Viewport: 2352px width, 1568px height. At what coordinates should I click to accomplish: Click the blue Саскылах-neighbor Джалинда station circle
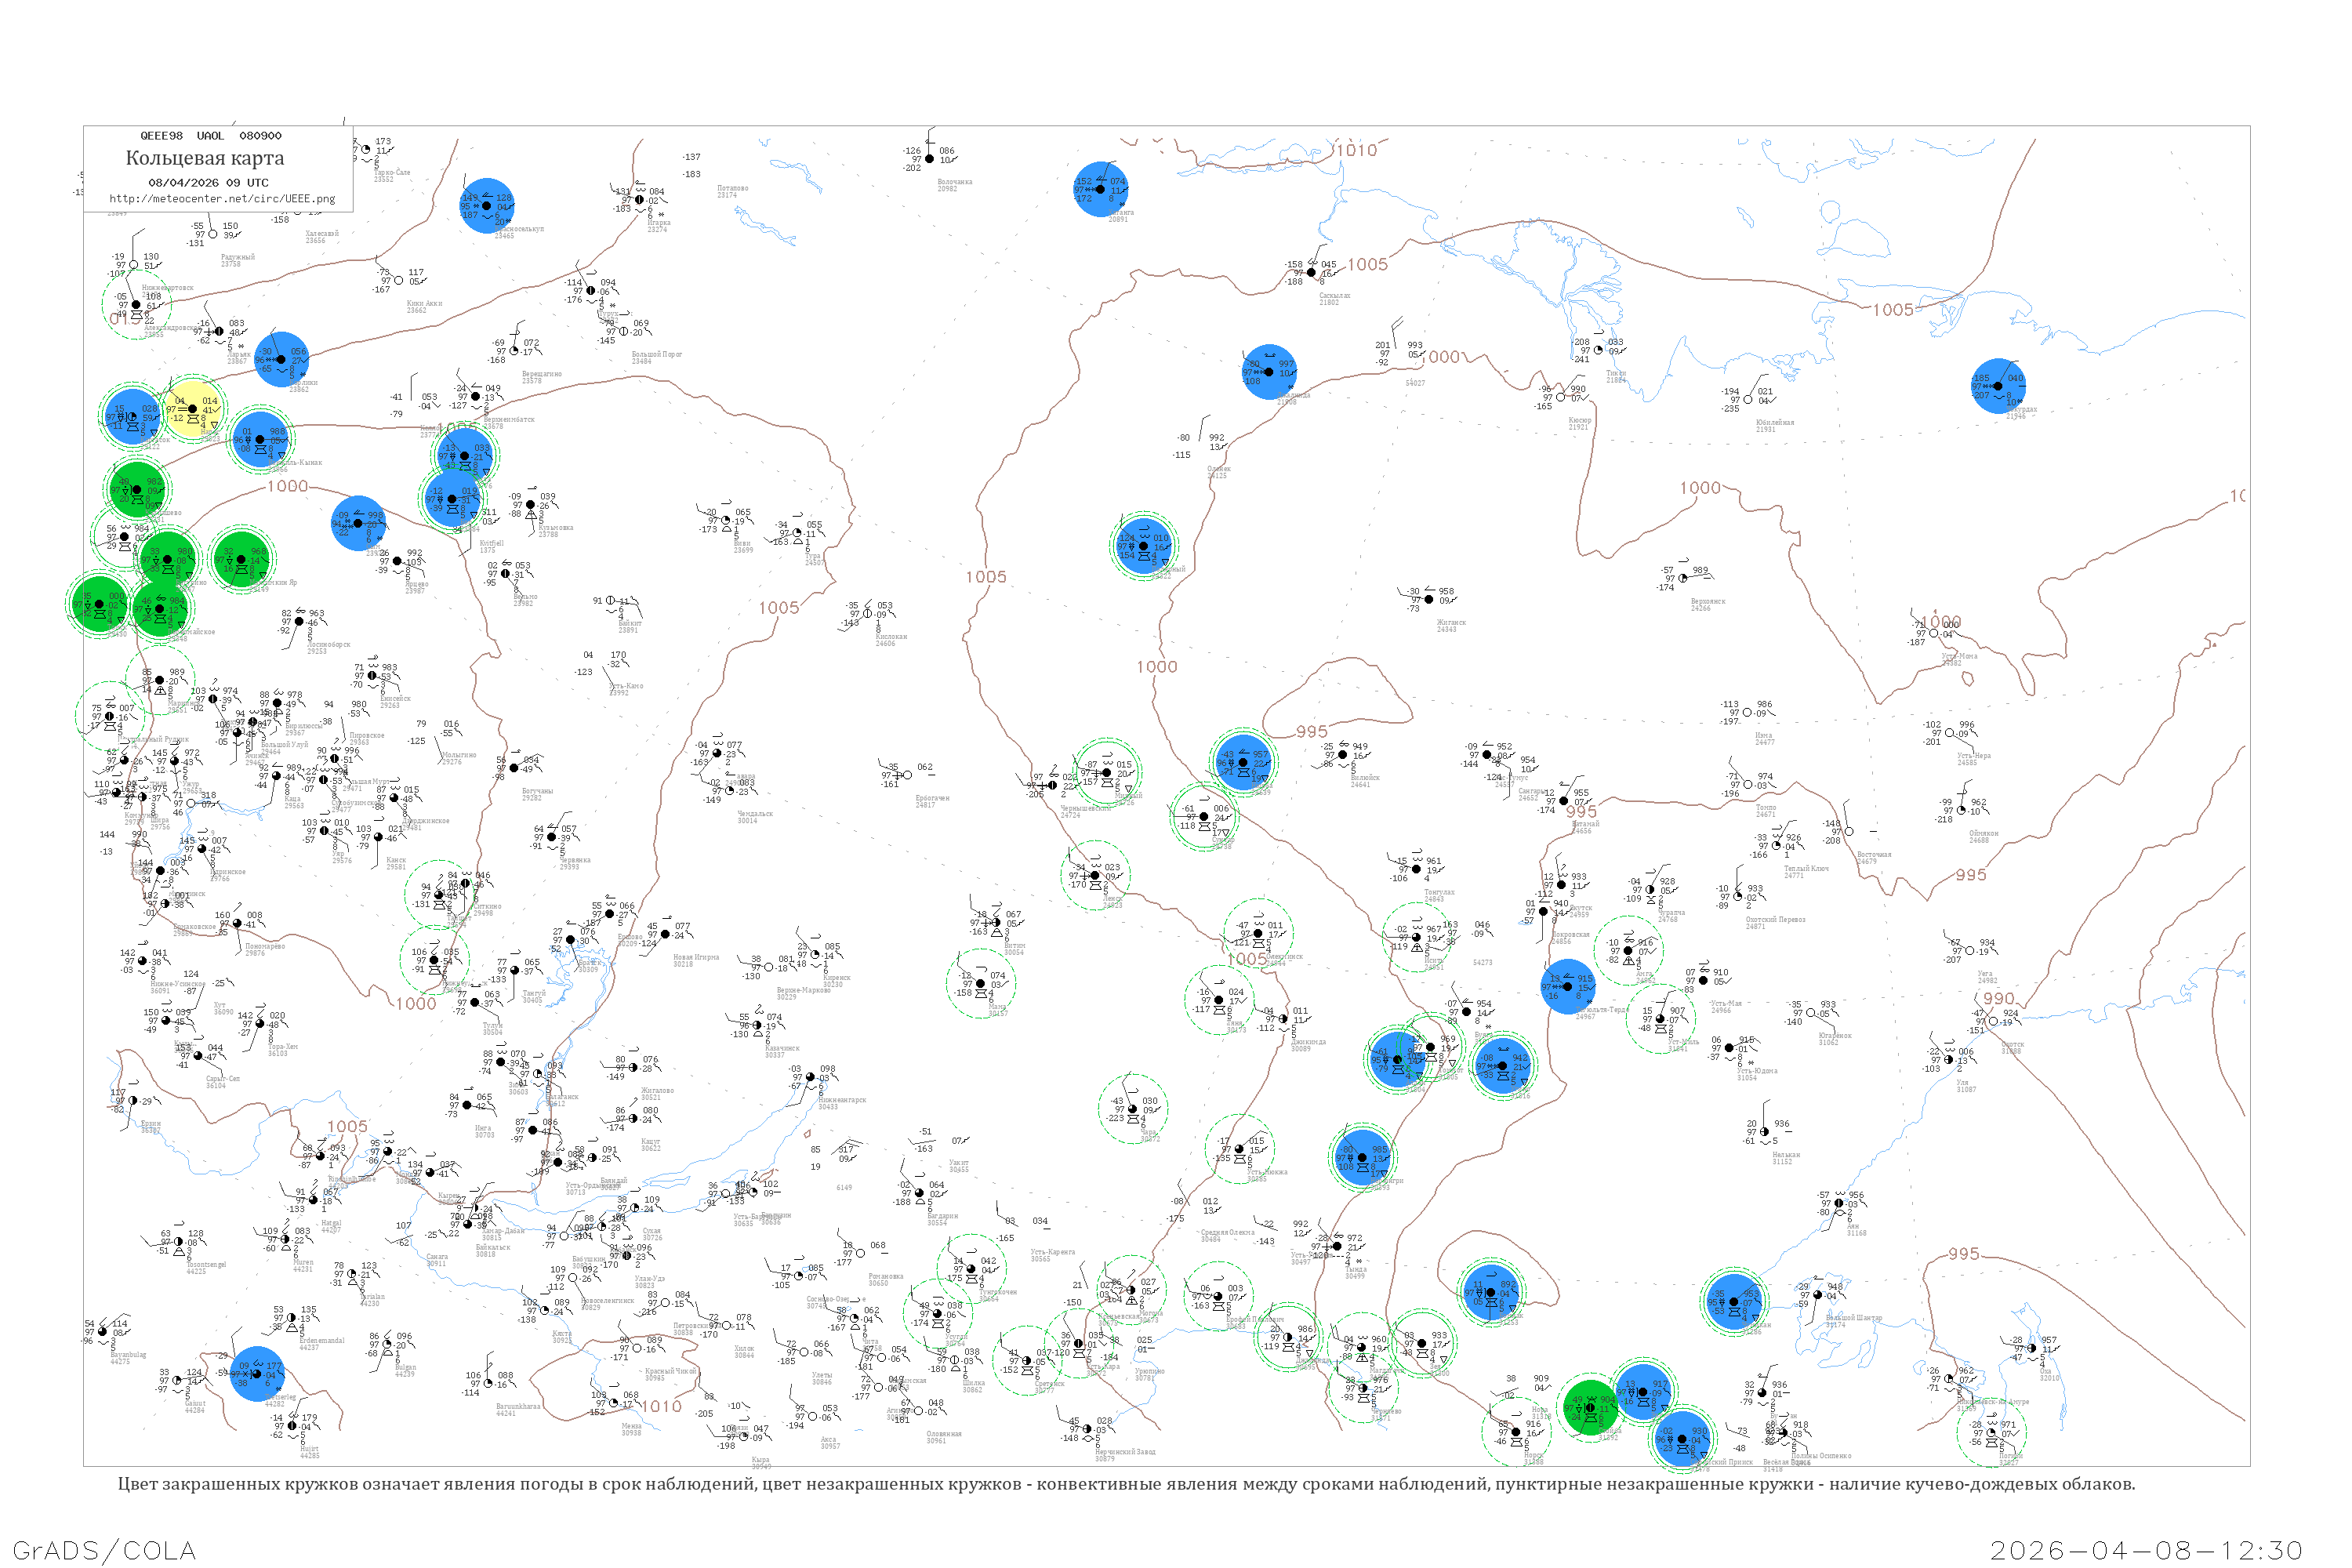point(1269,372)
